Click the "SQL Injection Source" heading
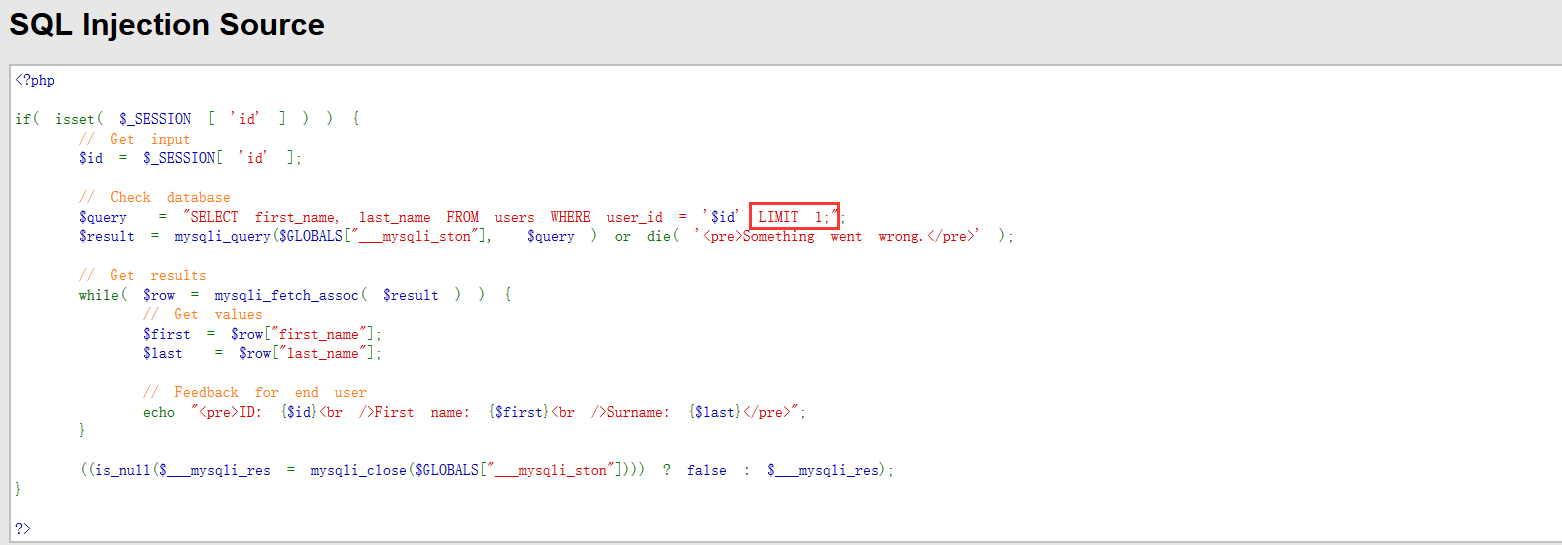1562x545 pixels. (x=167, y=24)
